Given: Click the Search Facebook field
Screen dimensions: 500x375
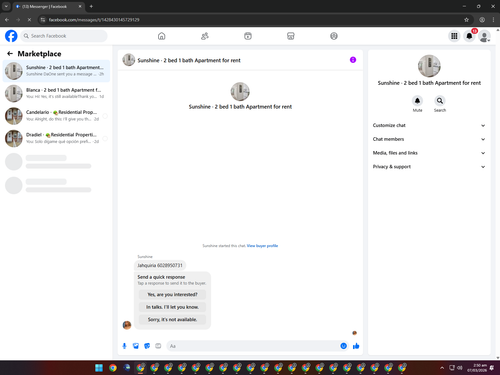Looking at the screenshot, I should coord(64,36).
